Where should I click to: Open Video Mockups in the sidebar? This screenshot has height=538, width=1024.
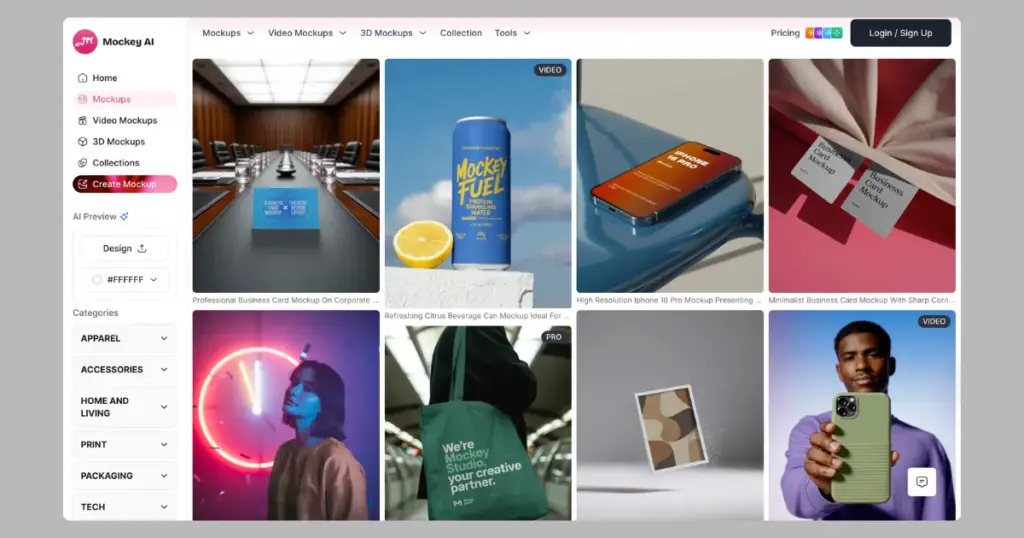coord(124,120)
